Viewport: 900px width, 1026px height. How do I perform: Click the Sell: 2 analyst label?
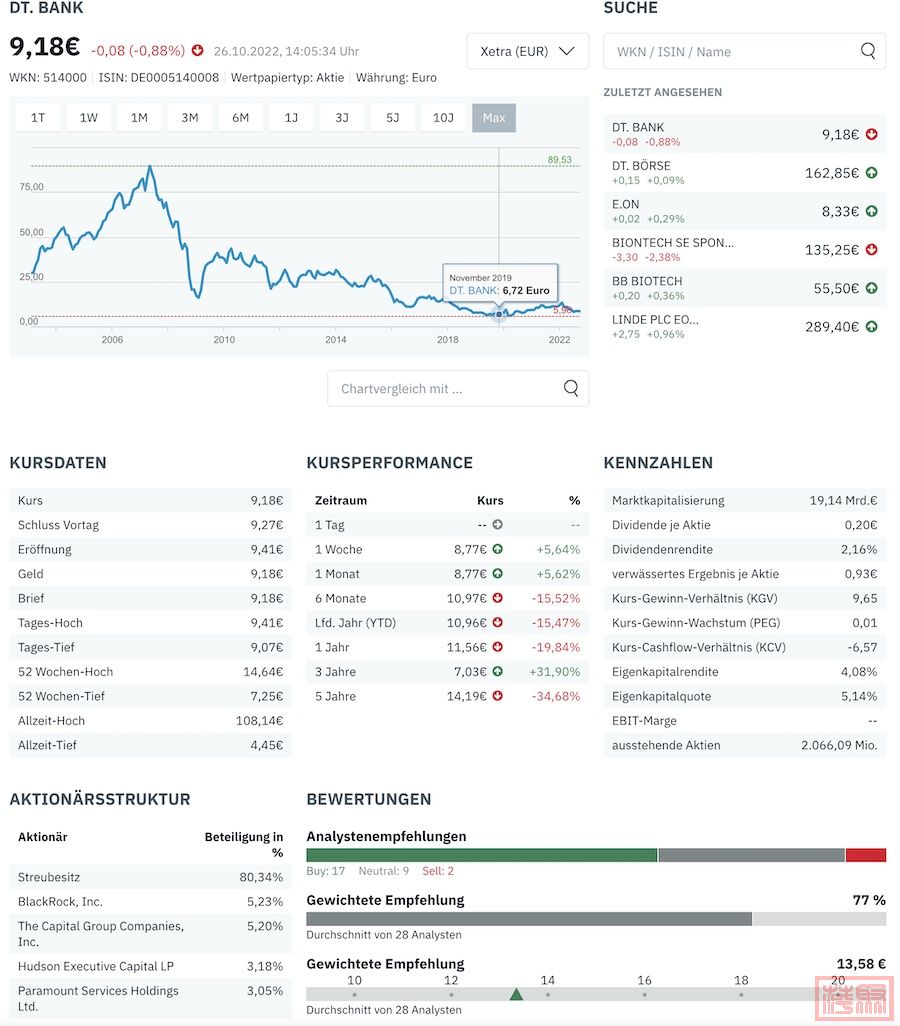coord(438,871)
